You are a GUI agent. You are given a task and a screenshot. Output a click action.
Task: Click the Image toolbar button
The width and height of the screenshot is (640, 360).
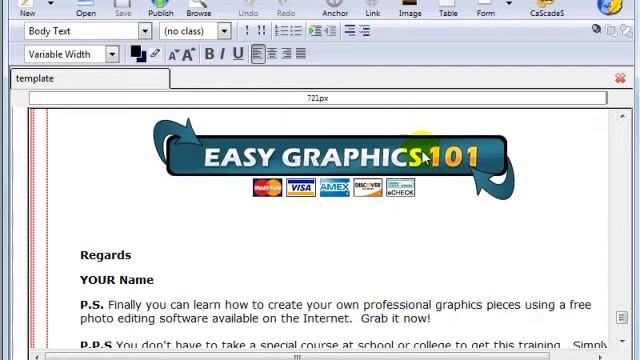coord(410,8)
